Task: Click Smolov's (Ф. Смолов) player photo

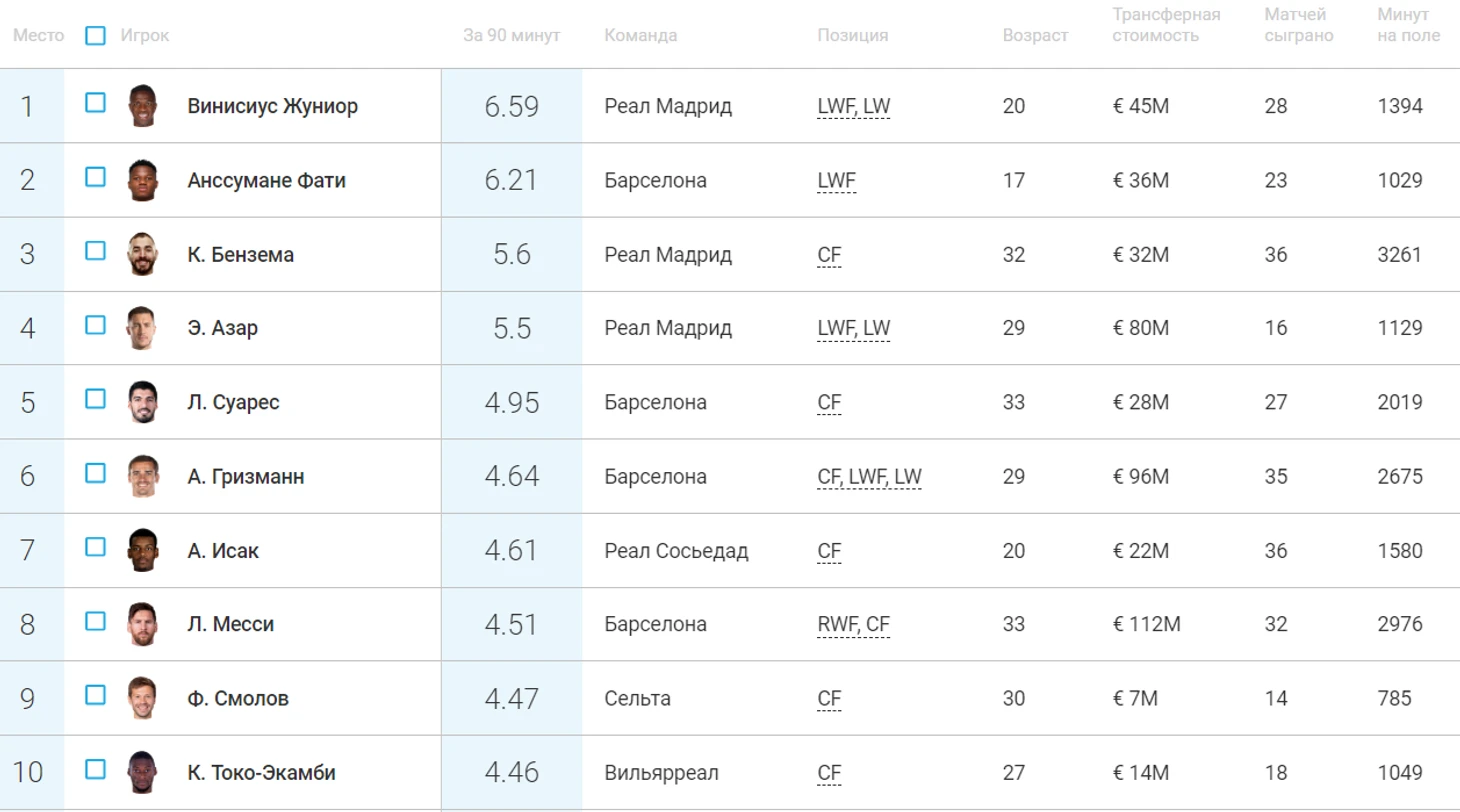Action: pyautogui.click(x=144, y=698)
